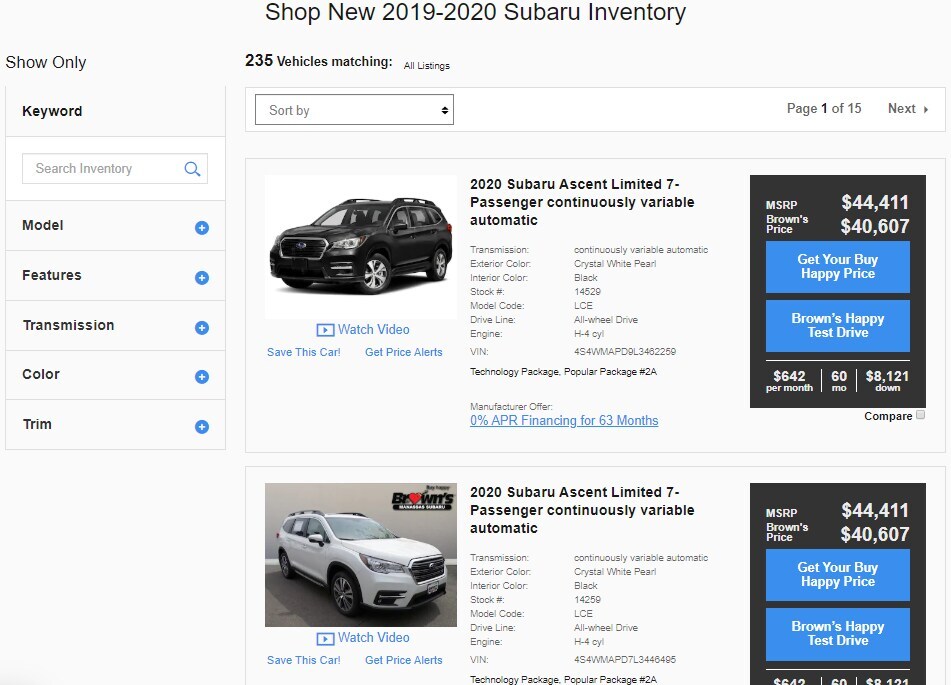Open the Transmission filter section

[x=115, y=326]
